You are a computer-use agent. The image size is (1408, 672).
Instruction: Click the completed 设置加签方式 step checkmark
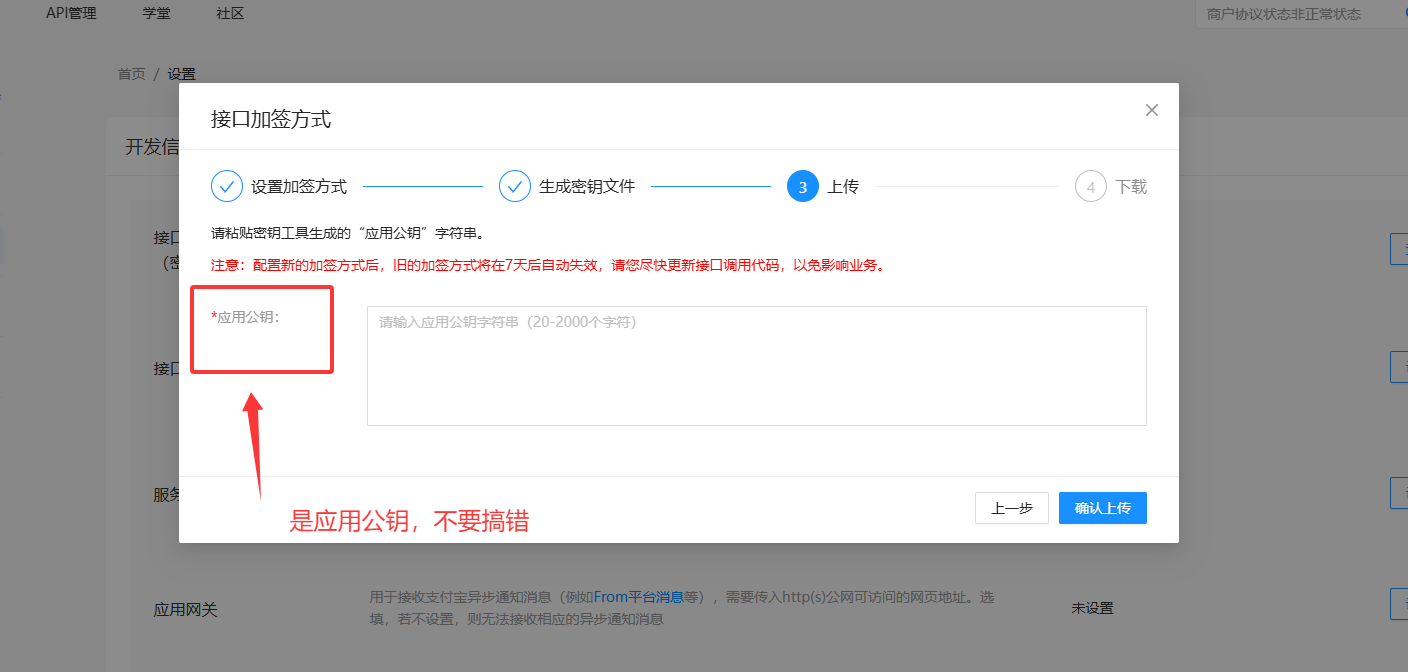click(x=226, y=186)
